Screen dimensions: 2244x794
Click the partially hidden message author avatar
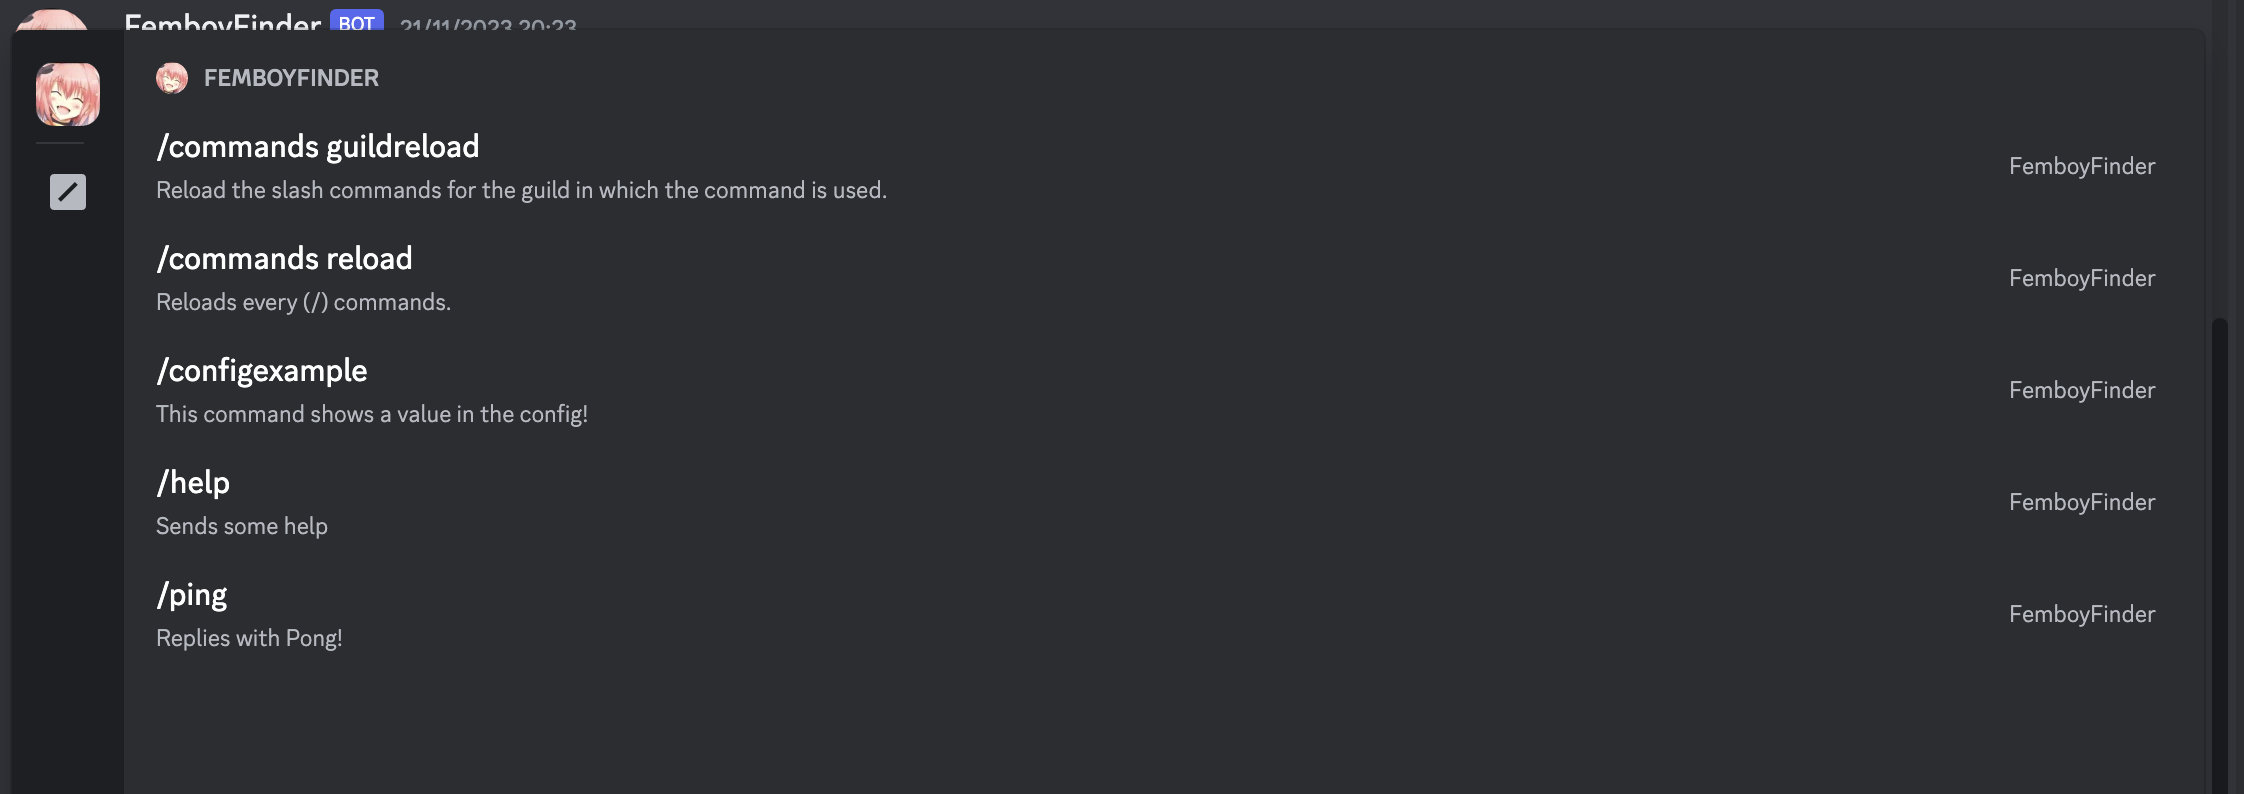point(52,19)
